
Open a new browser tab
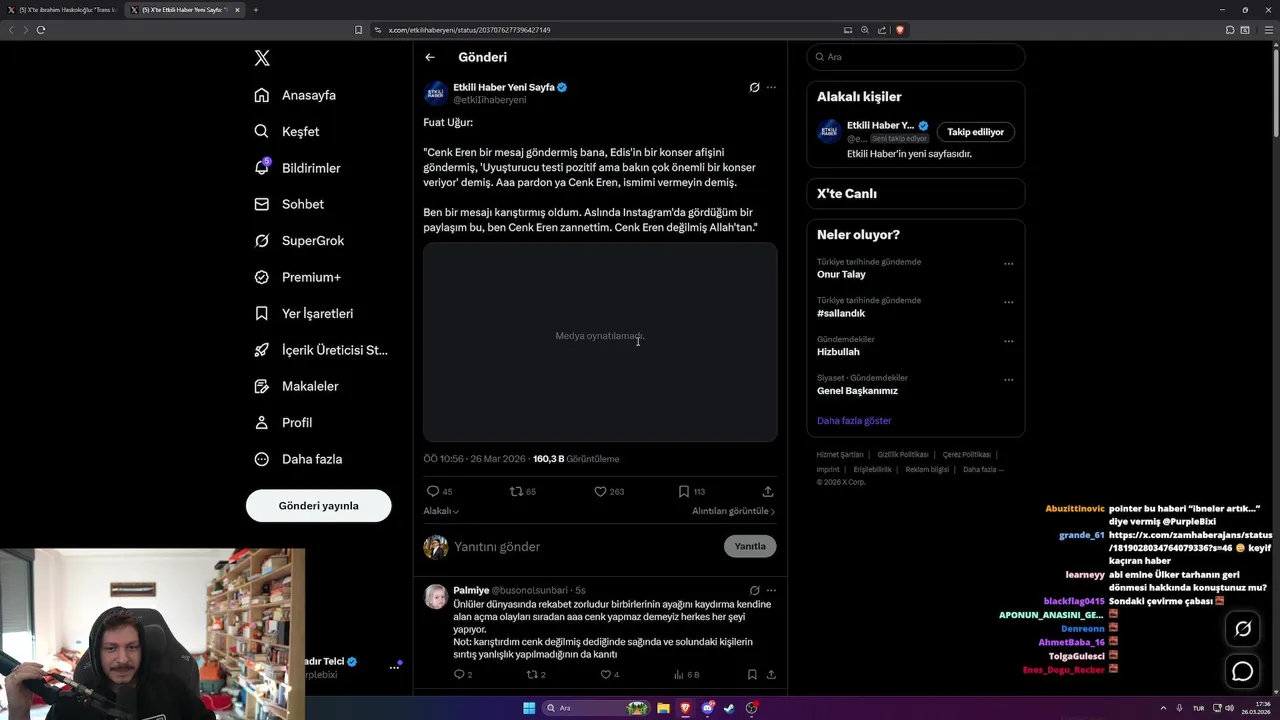tap(256, 10)
